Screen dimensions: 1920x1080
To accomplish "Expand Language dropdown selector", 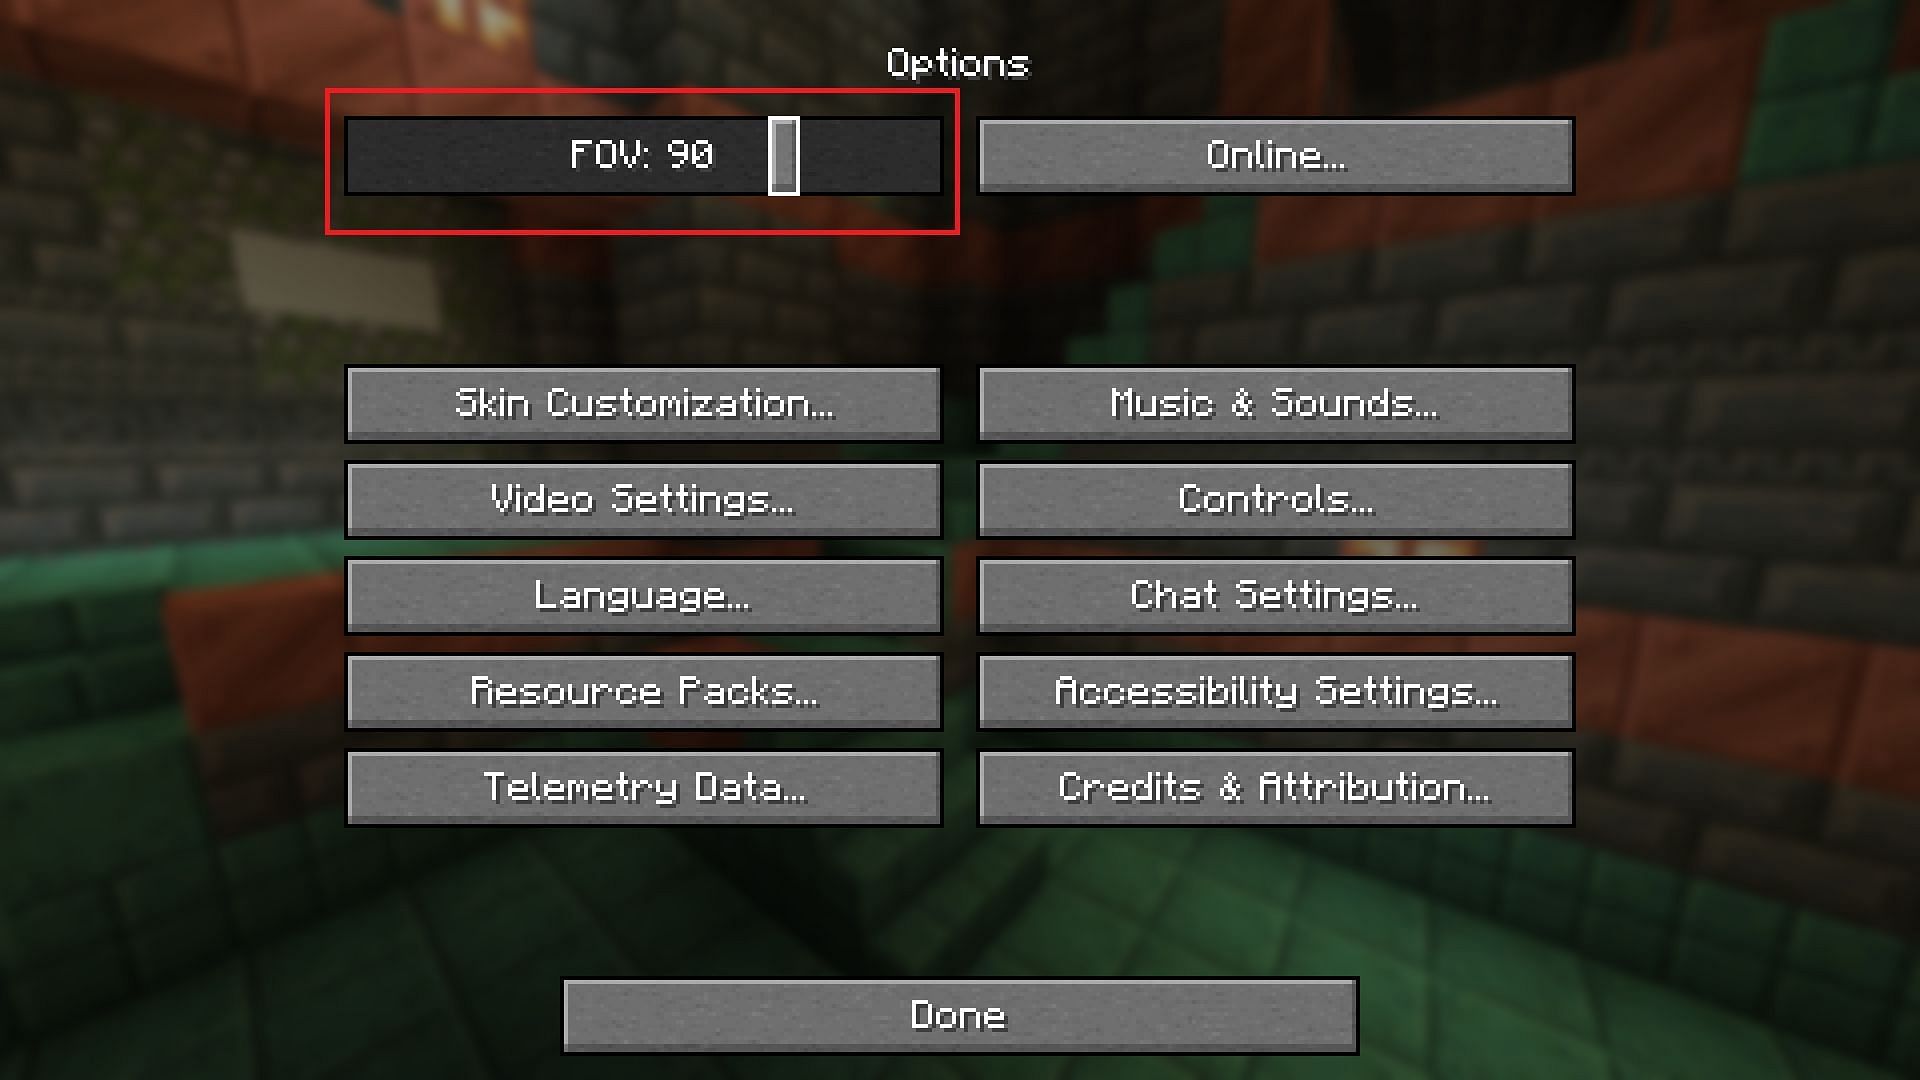I will coord(641,593).
